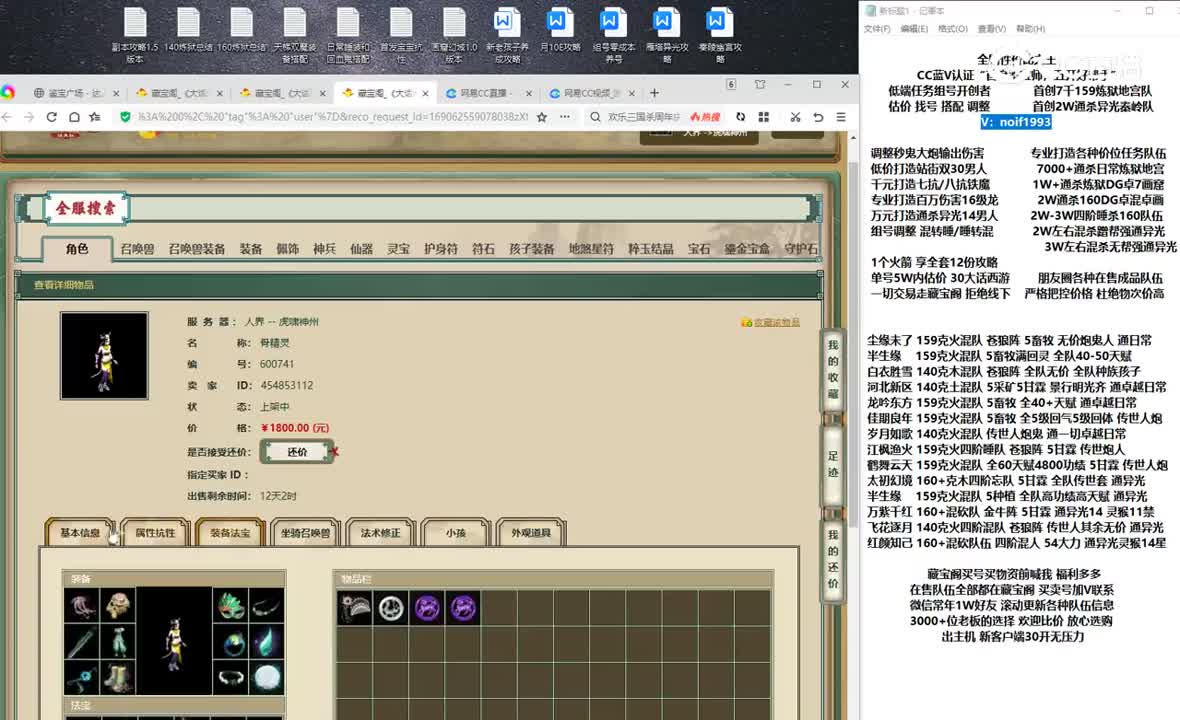Click the browser skin shirt icon
Viewport: 1180px width, 720px height.
760,84
